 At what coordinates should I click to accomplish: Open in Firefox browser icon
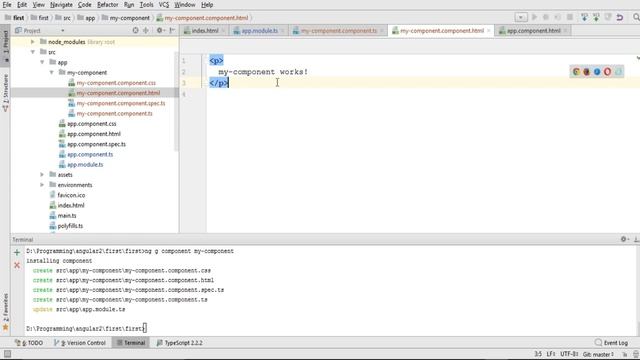(587, 72)
